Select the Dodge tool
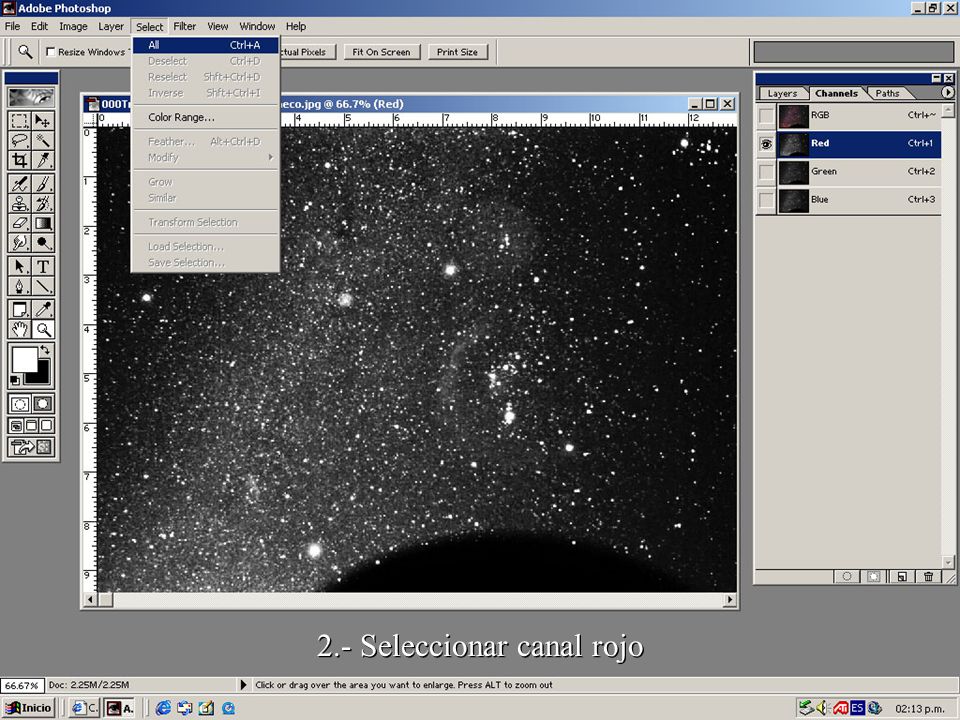 (x=43, y=242)
